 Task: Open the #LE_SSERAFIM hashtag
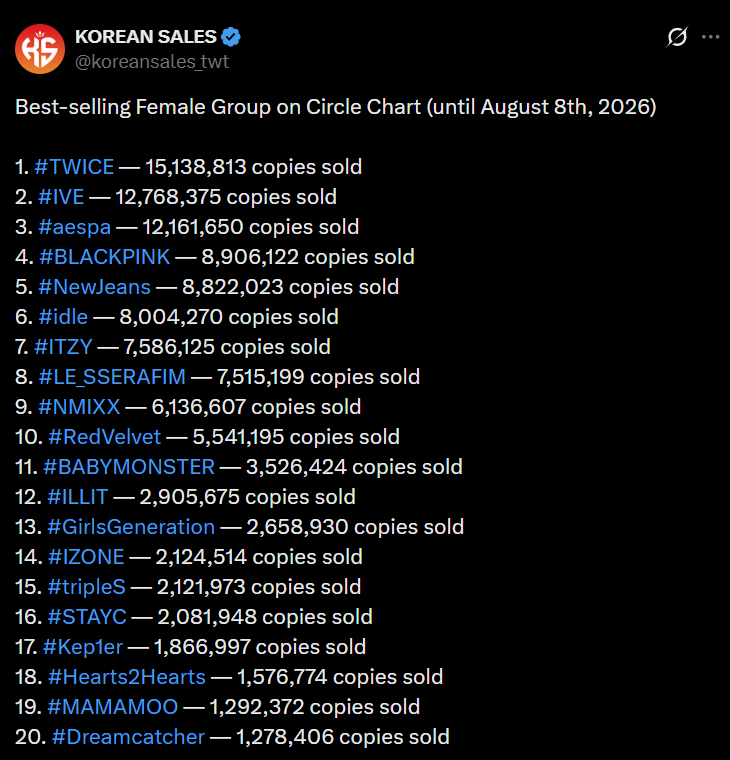pyautogui.click(x=112, y=377)
